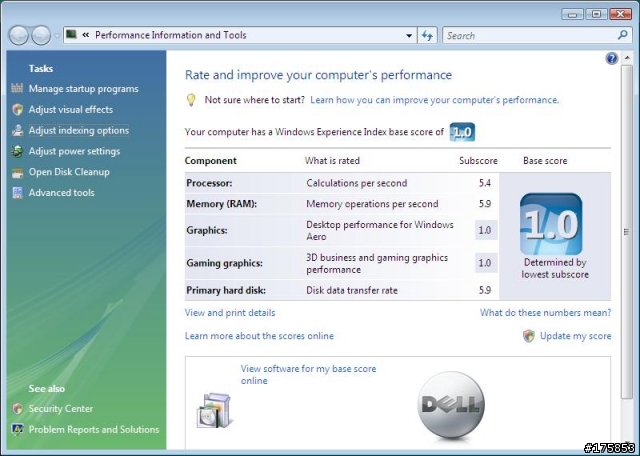Click the Subscore column header

478,161
